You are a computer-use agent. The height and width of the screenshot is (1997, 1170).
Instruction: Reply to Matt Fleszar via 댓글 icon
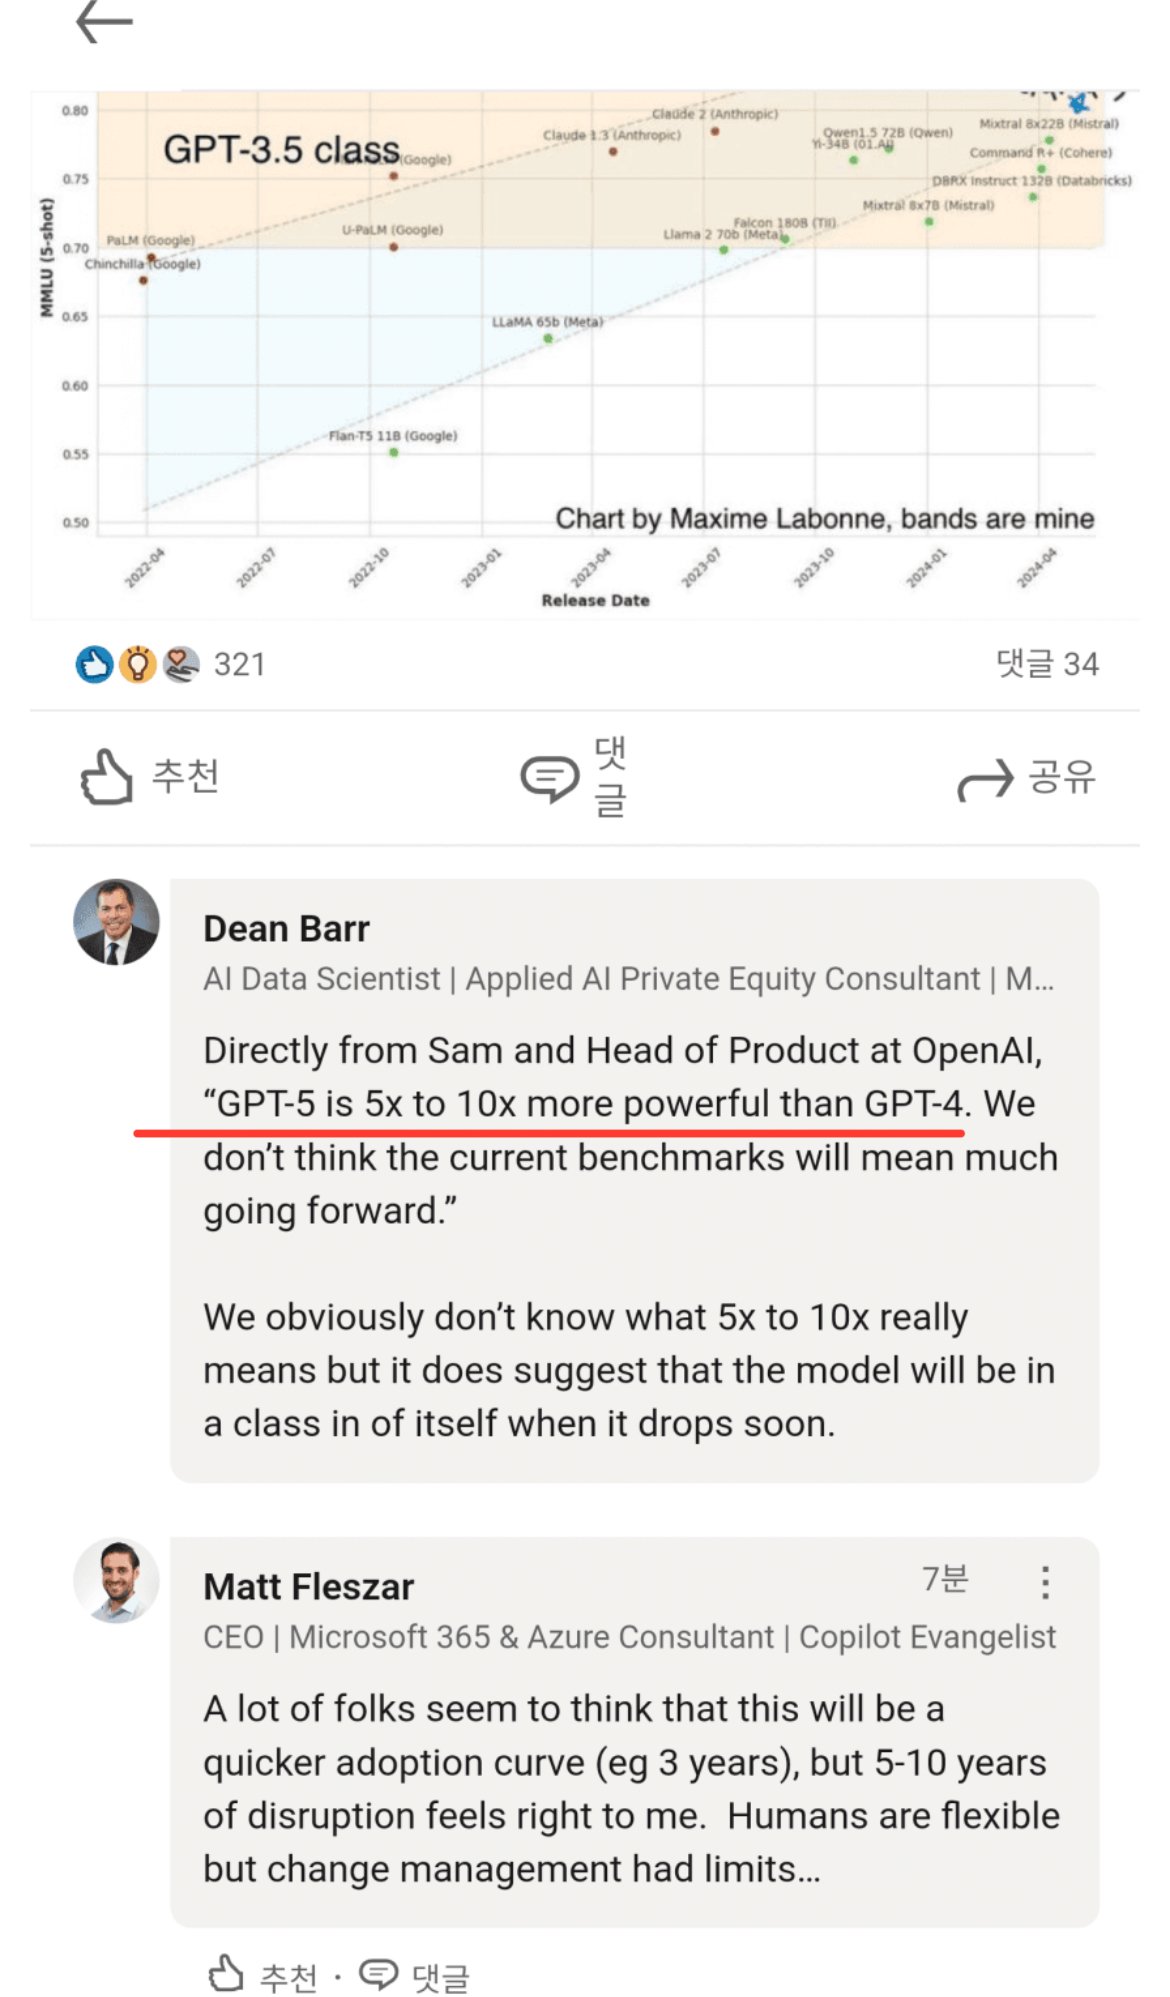(414, 1975)
